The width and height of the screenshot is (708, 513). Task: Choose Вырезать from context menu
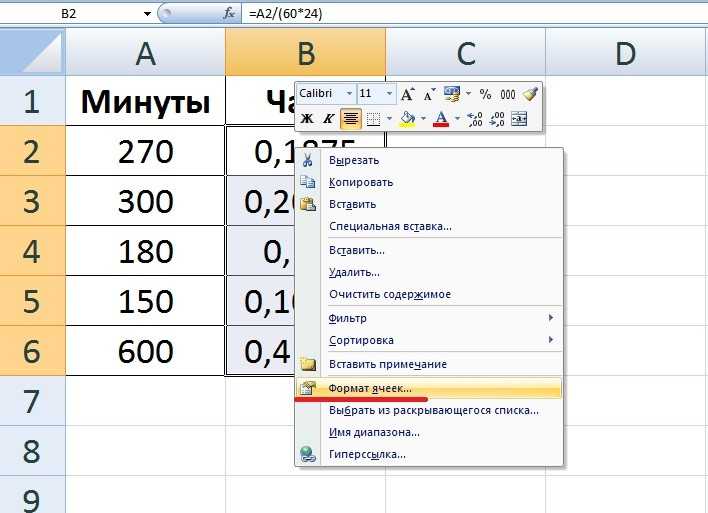tap(429, 160)
